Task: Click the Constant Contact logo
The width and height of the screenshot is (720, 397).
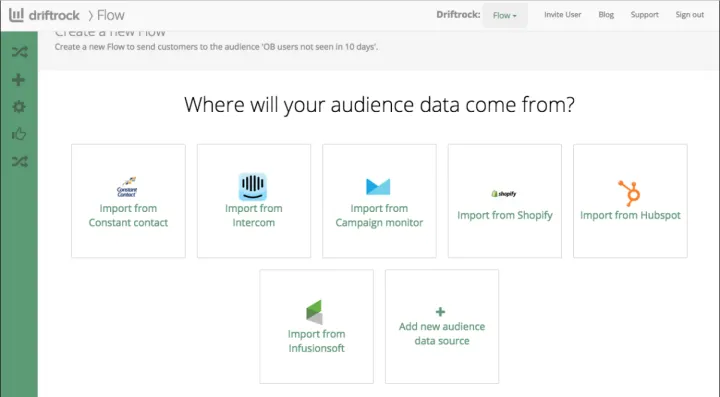Action: [x=127, y=187]
